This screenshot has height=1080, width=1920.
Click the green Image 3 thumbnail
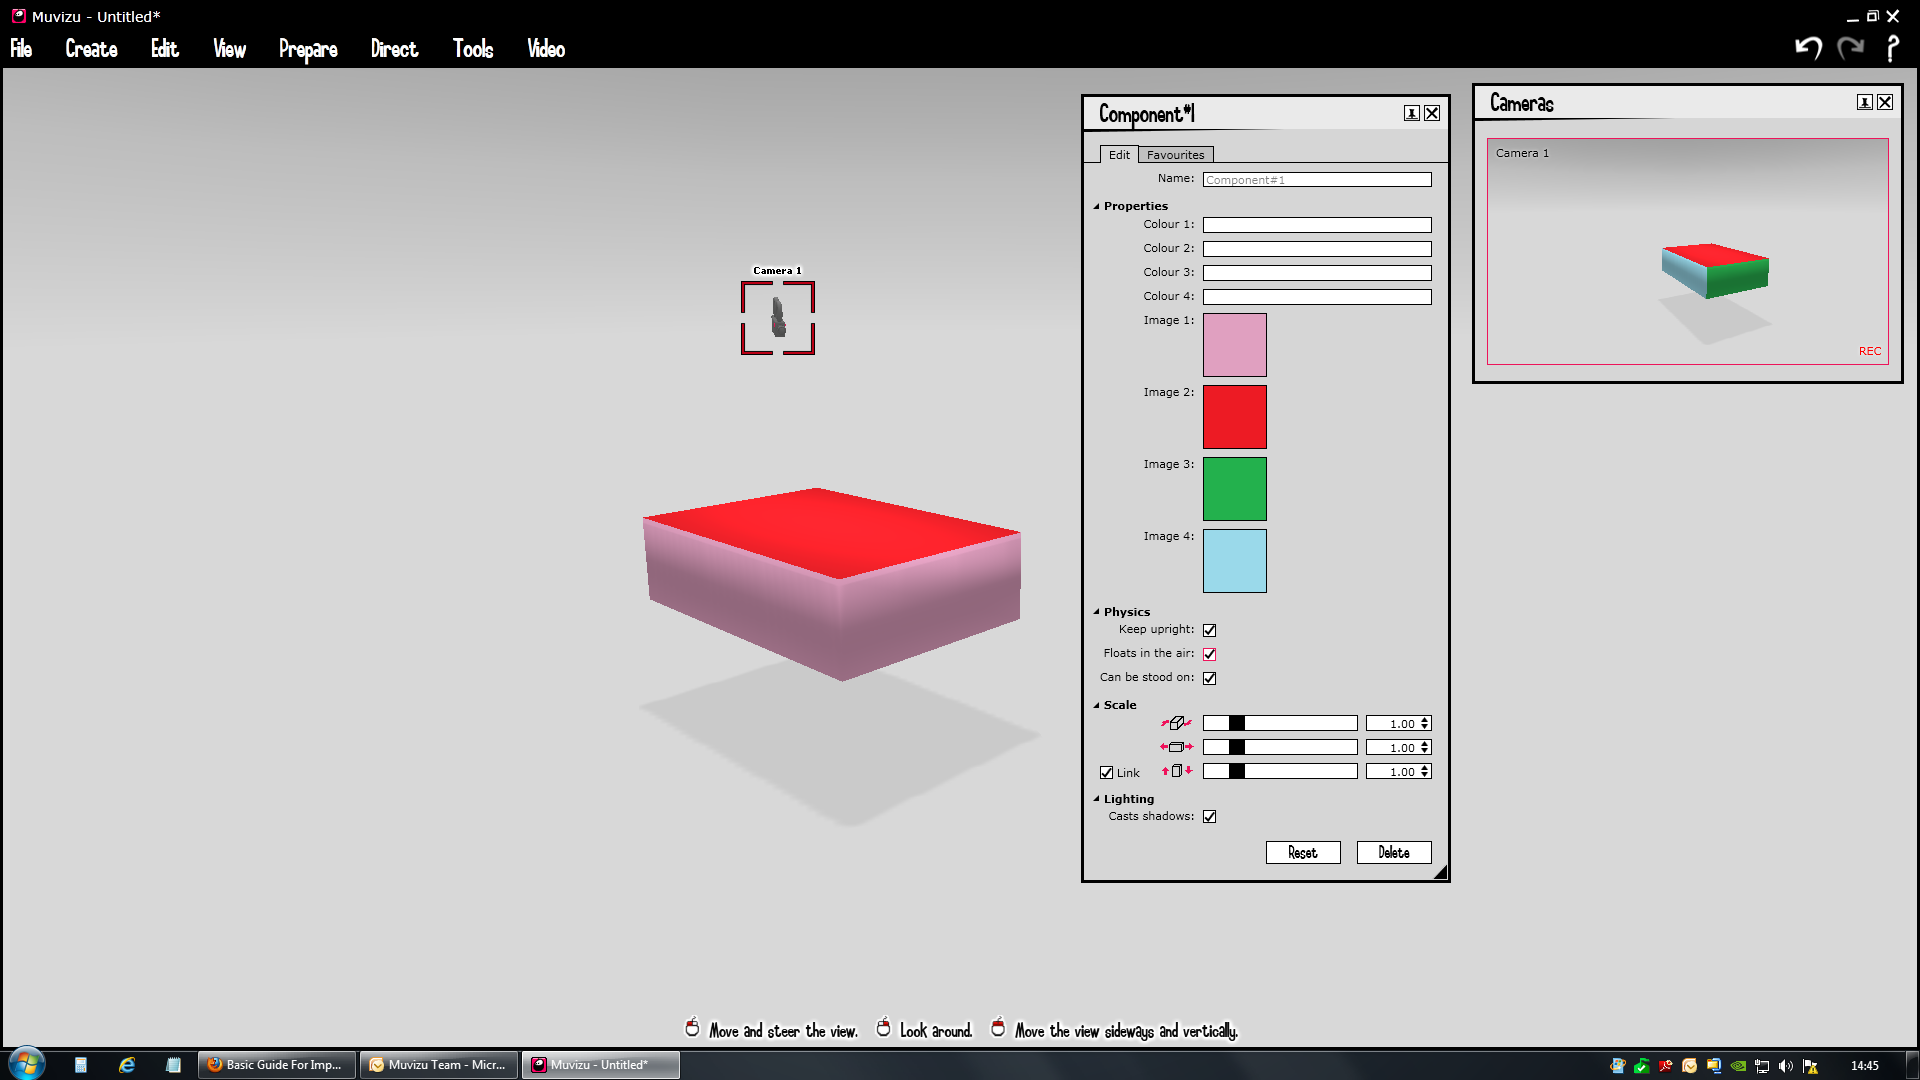click(x=1235, y=489)
